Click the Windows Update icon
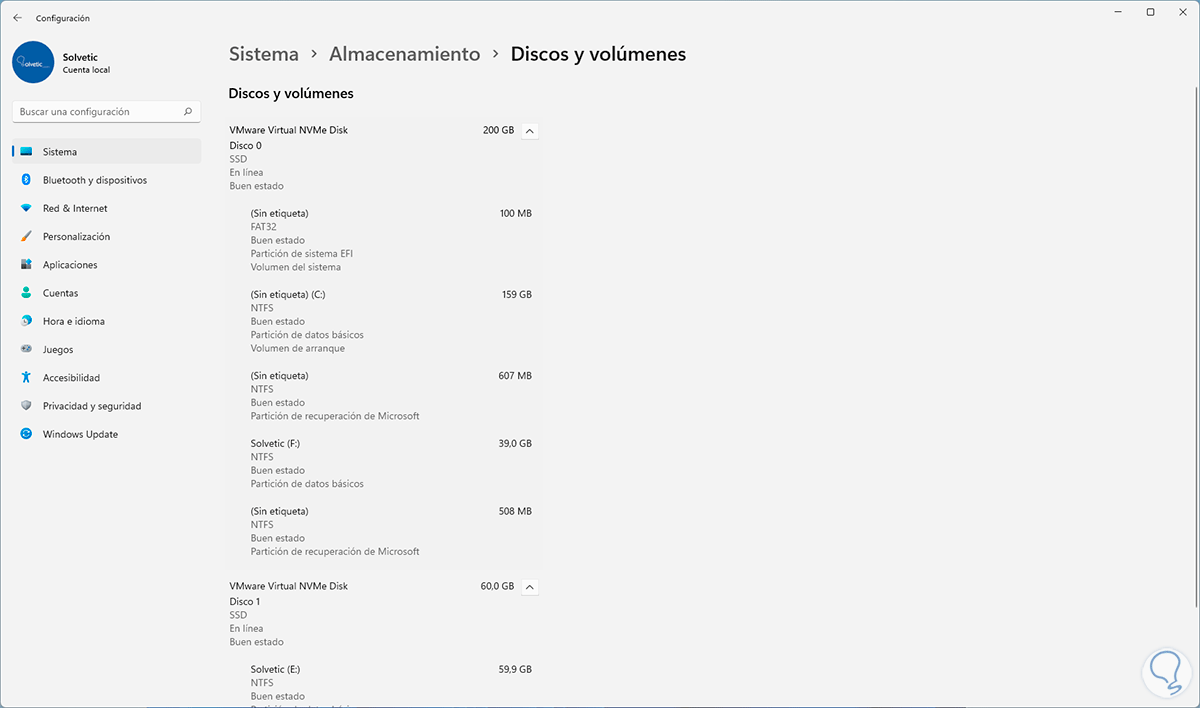The image size is (1200, 708). click(x=26, y=434)
